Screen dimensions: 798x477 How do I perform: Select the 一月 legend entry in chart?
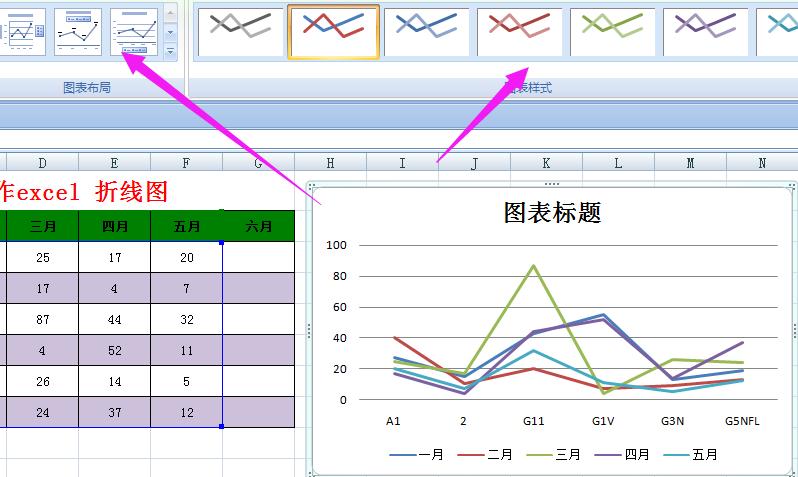click(x=416, y=454)
